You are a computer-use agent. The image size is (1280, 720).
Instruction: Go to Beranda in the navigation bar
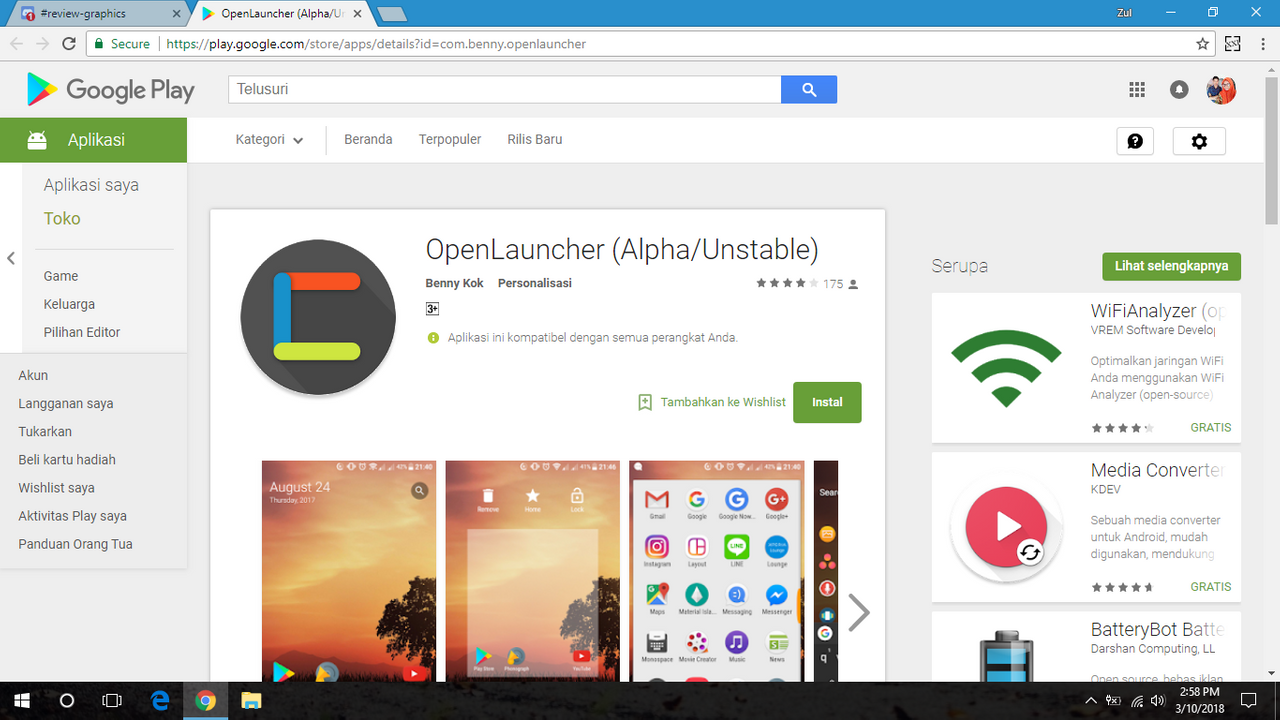point(368,140)
